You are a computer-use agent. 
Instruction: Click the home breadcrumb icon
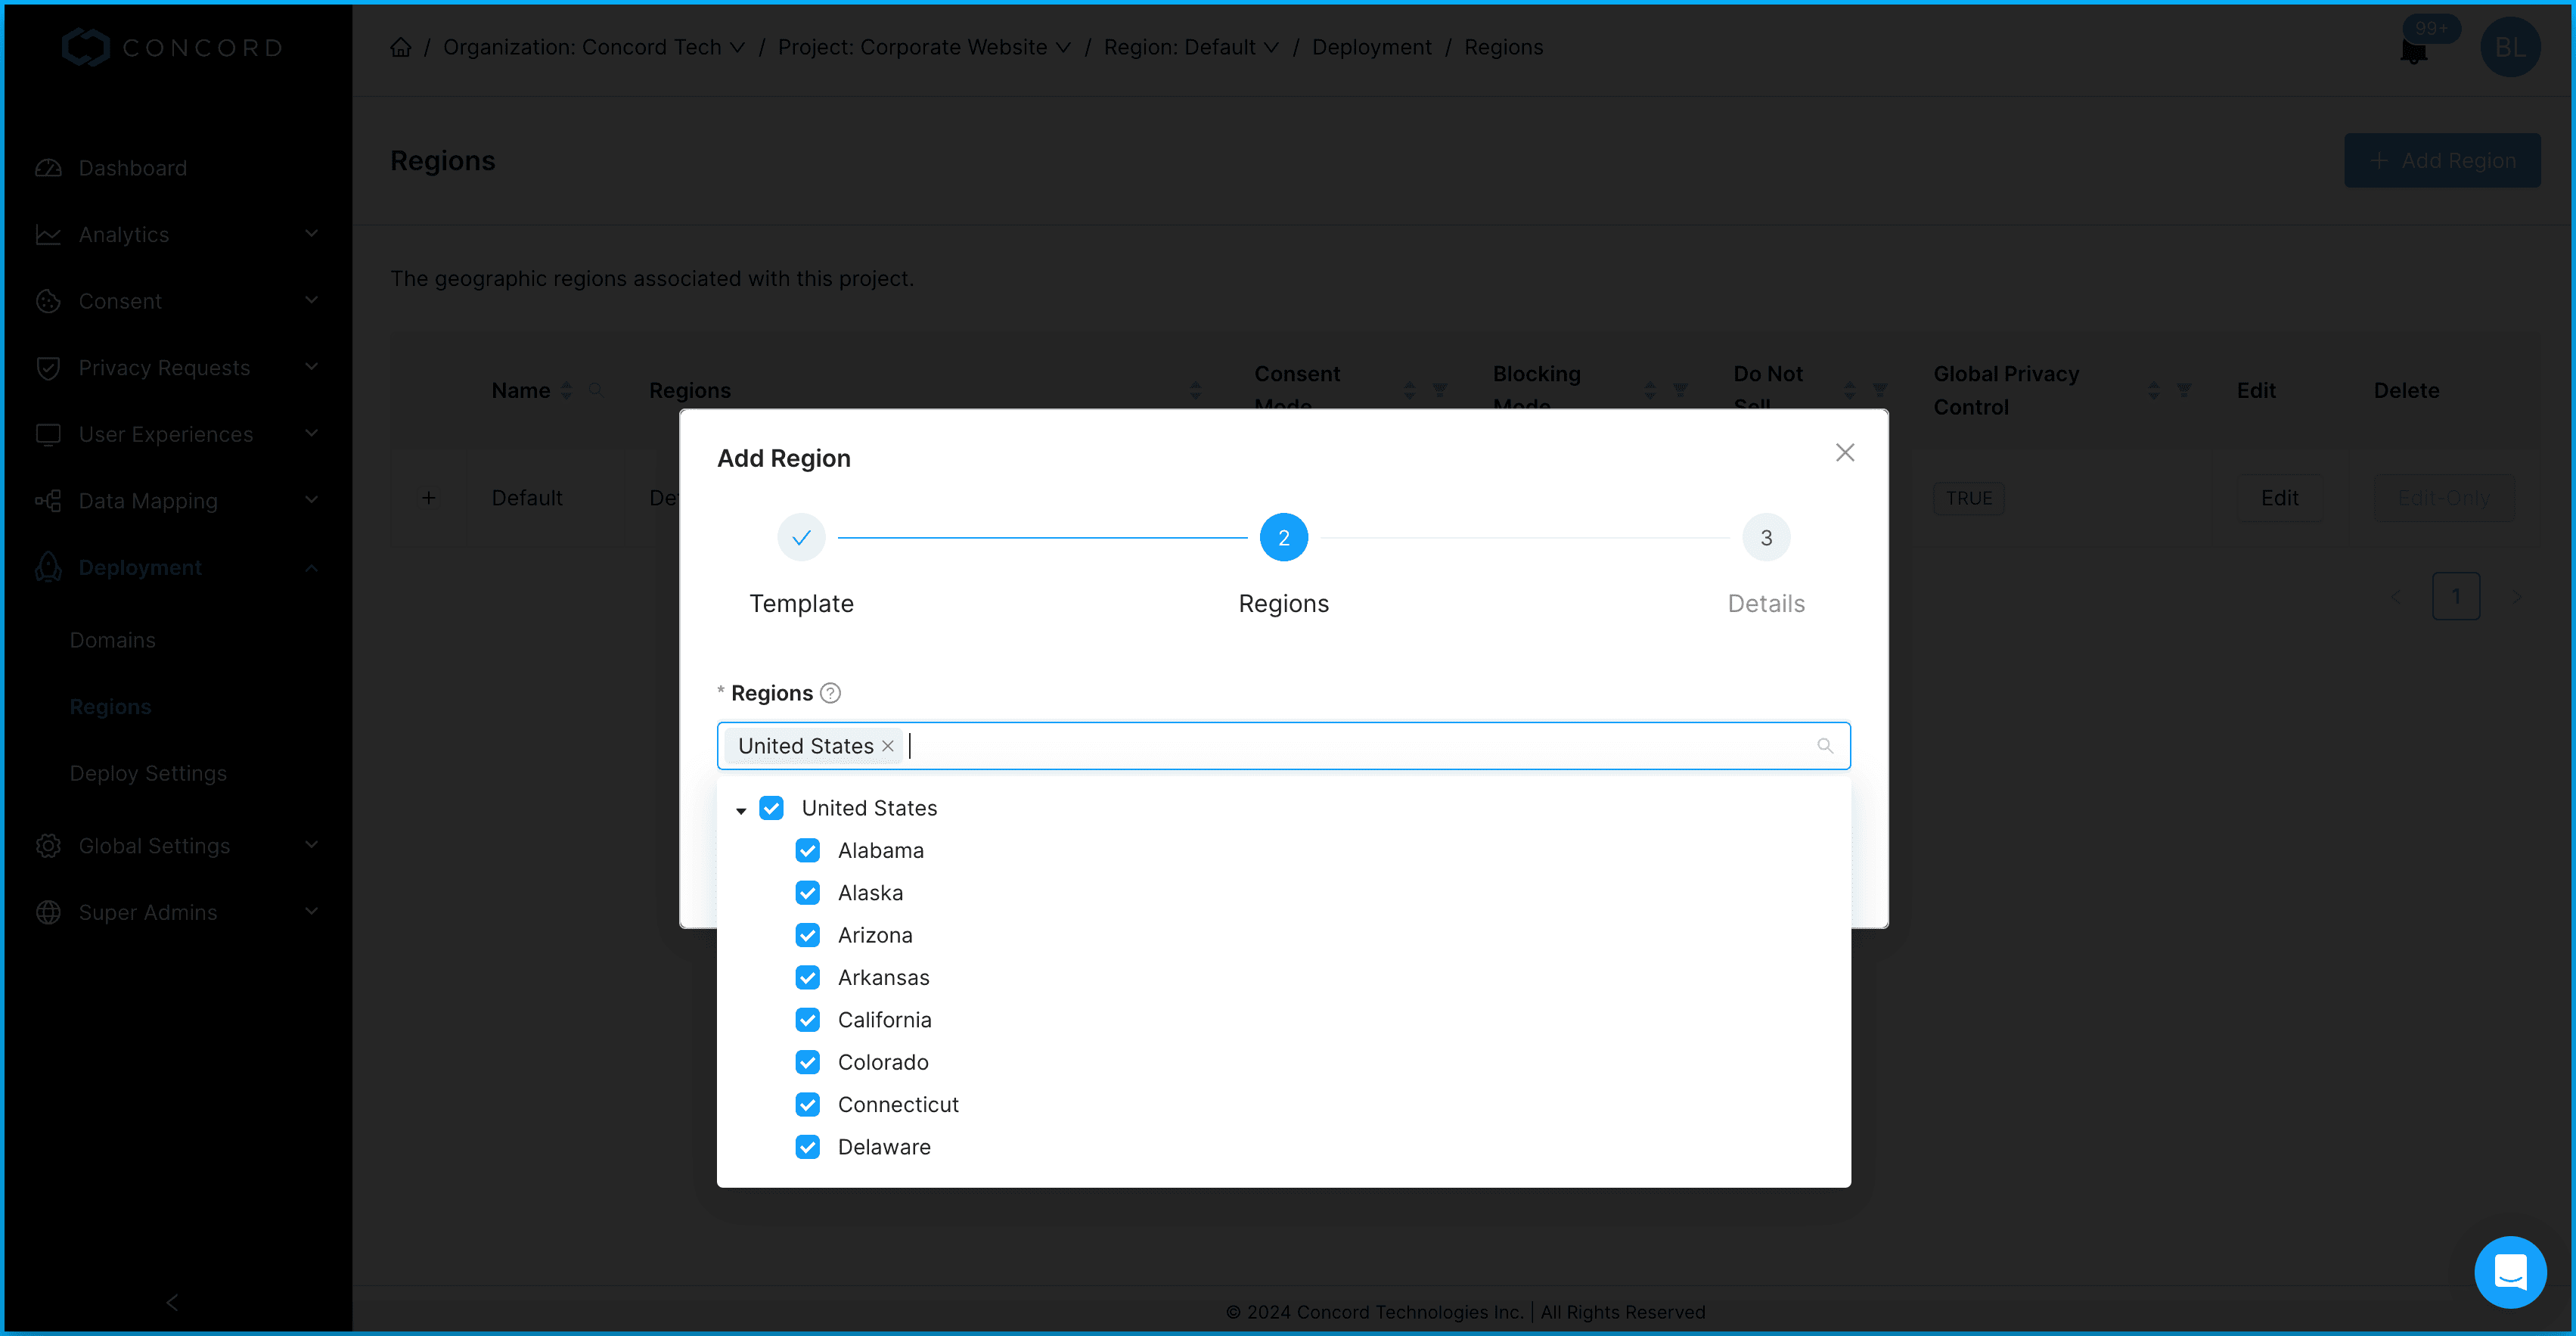[x=401, y=47]
